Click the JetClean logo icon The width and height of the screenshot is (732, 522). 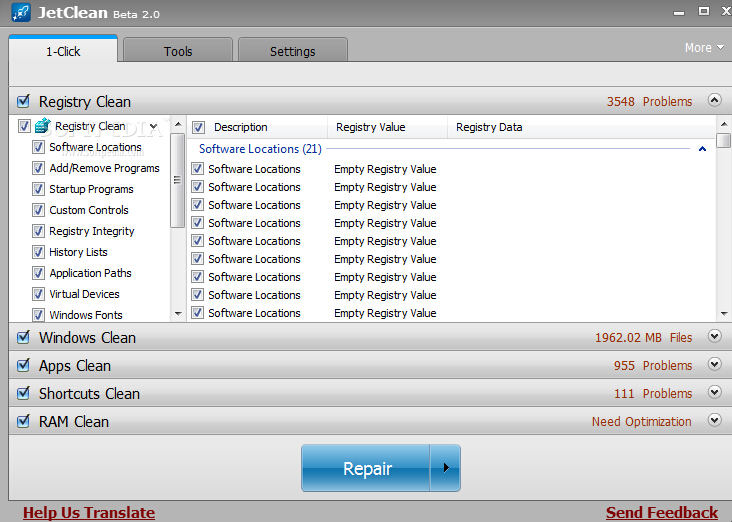(x=21, y=12)
